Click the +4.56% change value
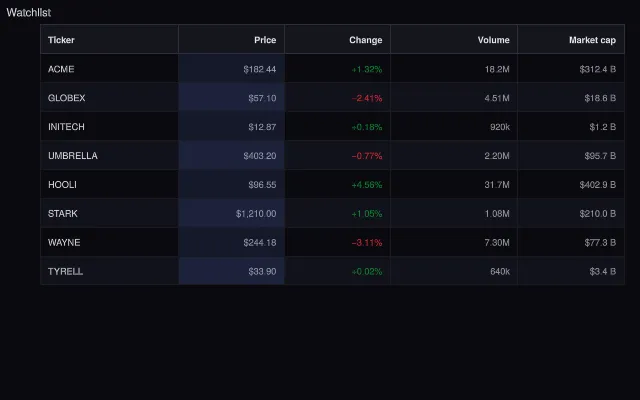640x400 pixels. tap(367, 185)
